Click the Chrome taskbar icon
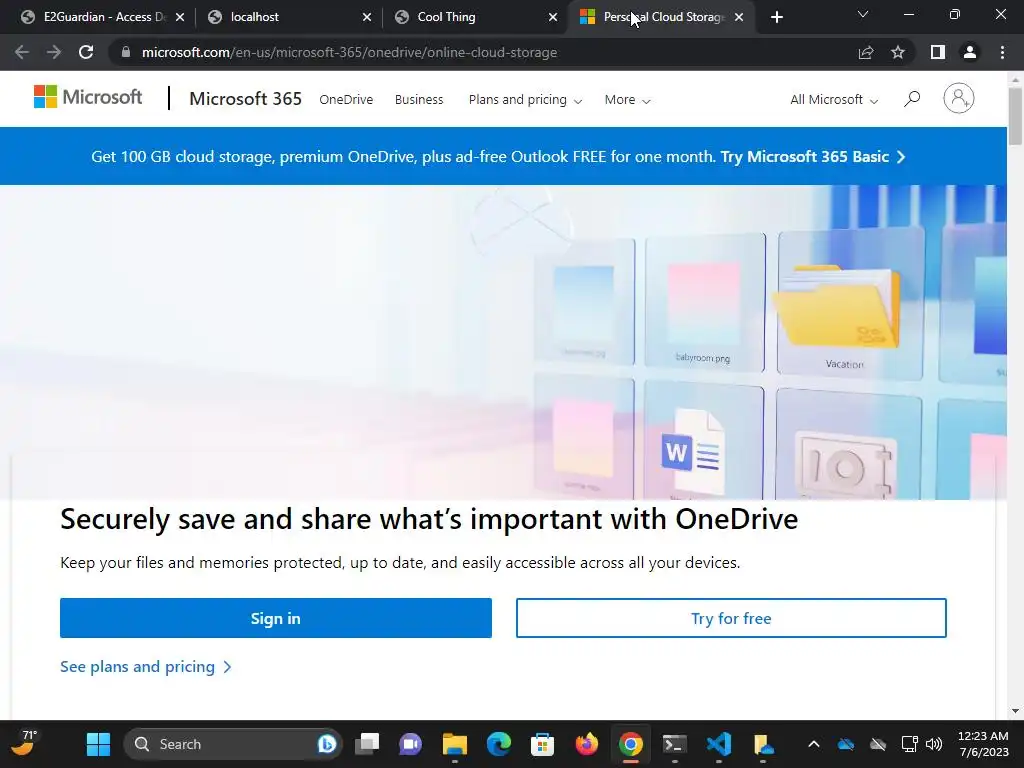This screenshot has height=768, width=1024. coord(631,744)
